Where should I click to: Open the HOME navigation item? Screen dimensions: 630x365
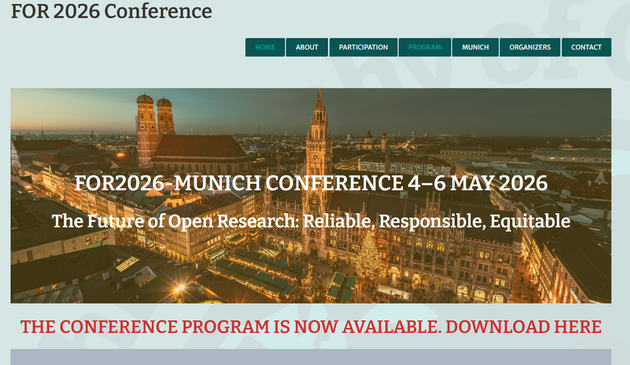click(x=265, y=47)
